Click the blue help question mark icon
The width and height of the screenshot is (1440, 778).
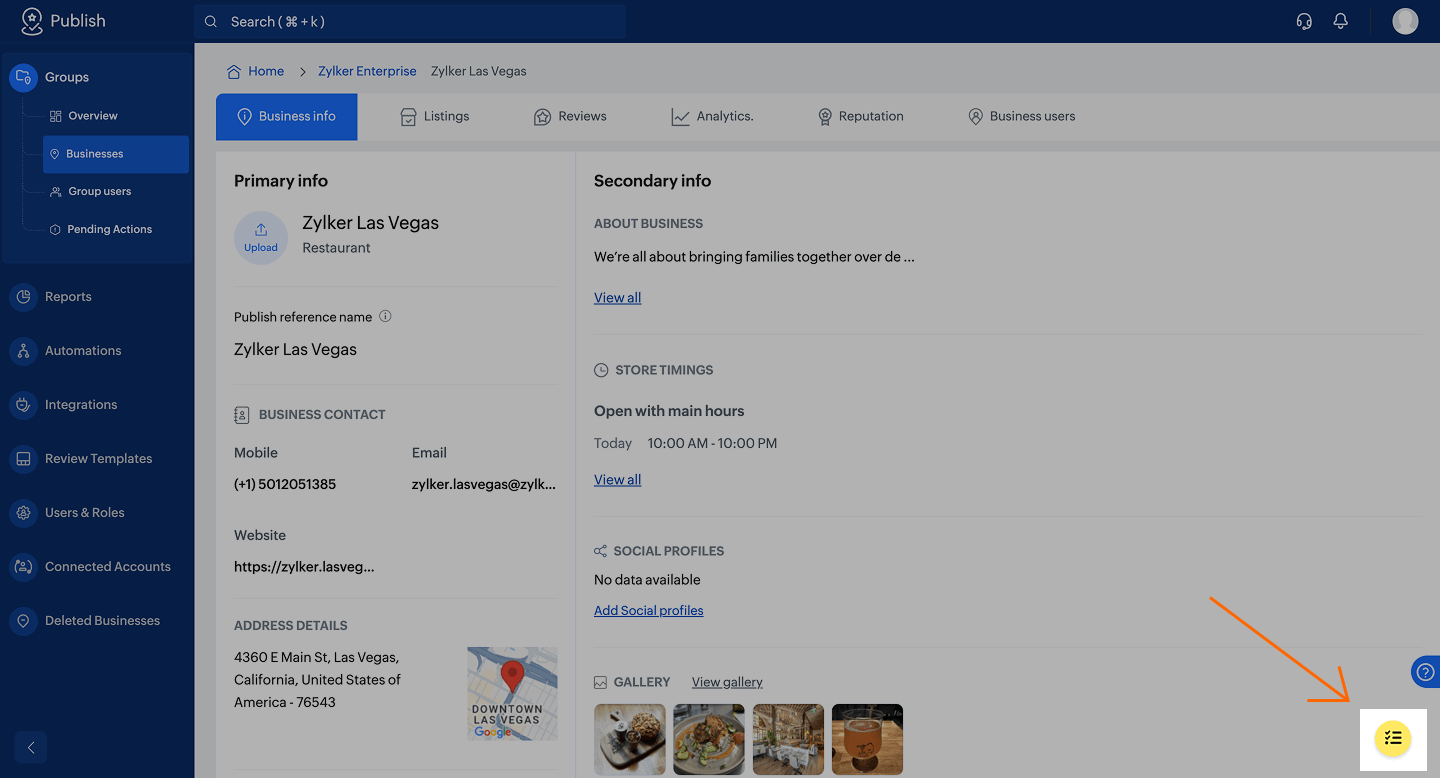coord(1426,672)
